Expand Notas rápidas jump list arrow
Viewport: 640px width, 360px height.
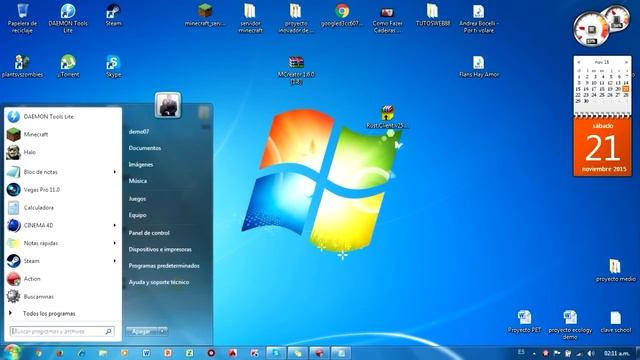[114, 243]
